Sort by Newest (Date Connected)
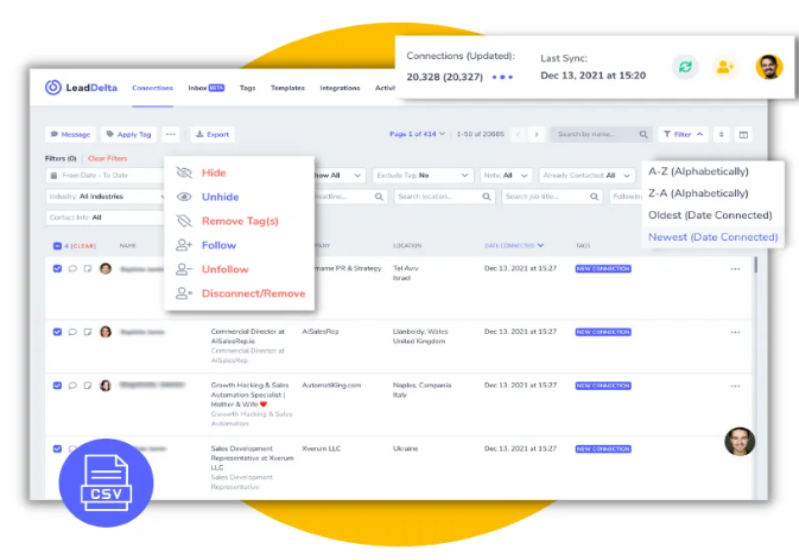The image size is (799, 560). click(713, 237)
